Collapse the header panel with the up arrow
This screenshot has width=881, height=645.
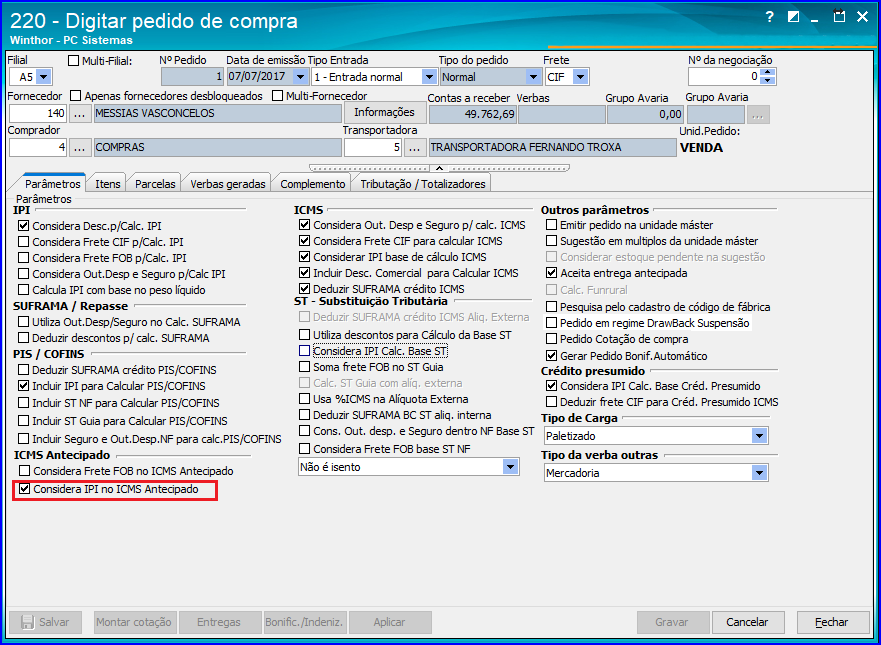[439, 167]
